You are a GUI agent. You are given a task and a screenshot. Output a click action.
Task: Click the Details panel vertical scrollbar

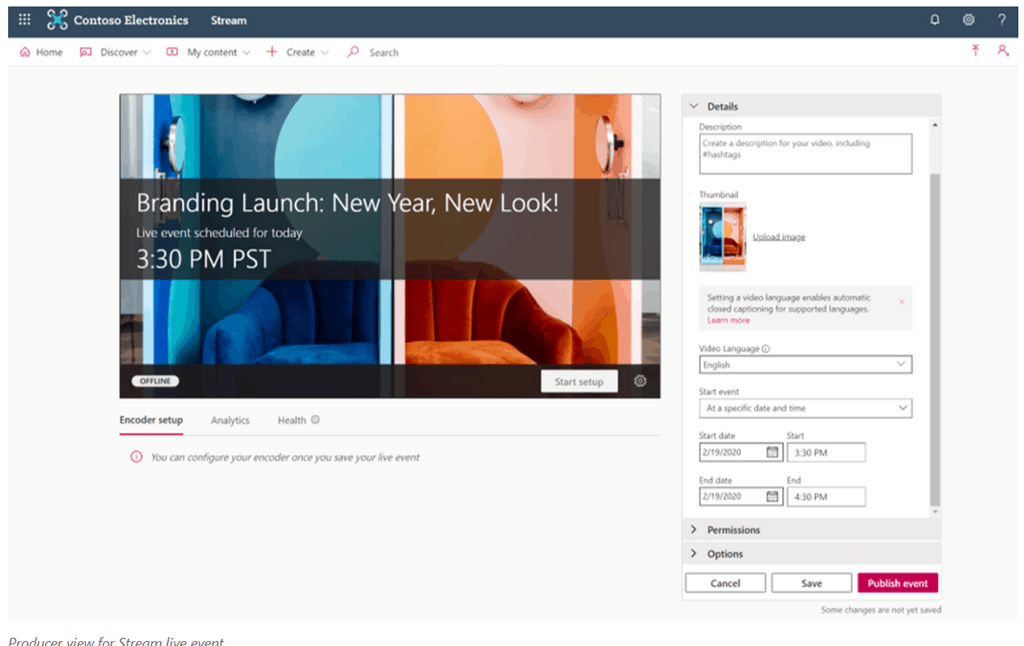coord(935,340)
